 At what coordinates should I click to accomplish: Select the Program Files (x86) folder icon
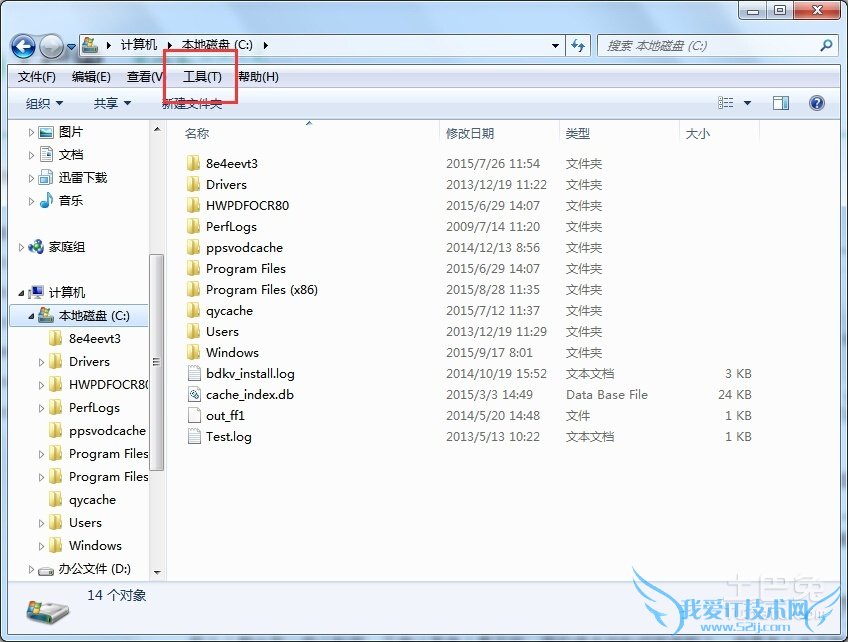[193, 289]
